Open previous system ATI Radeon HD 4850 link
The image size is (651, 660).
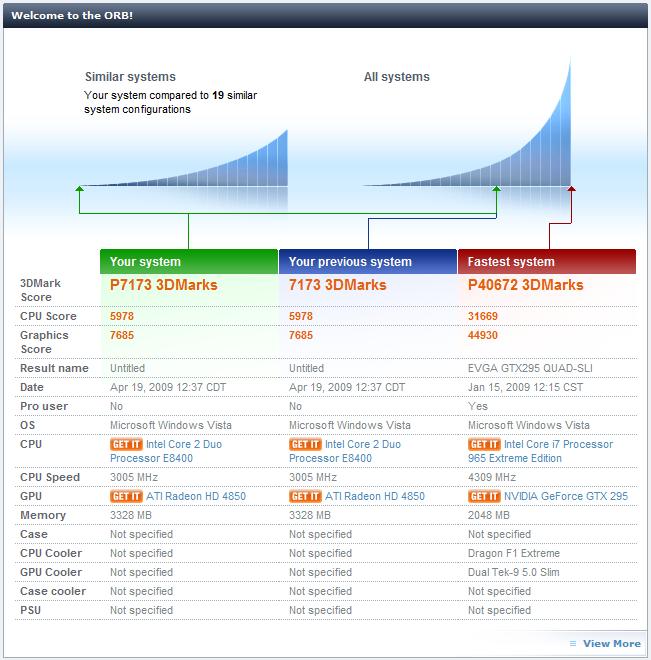375,496
